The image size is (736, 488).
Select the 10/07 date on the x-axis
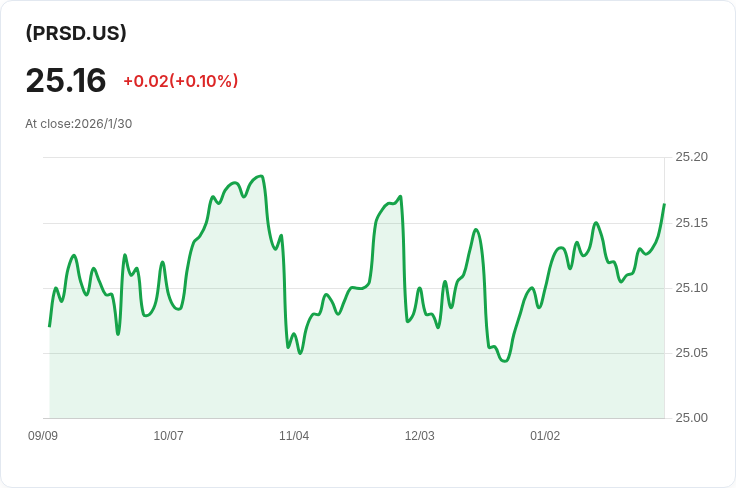168,436
